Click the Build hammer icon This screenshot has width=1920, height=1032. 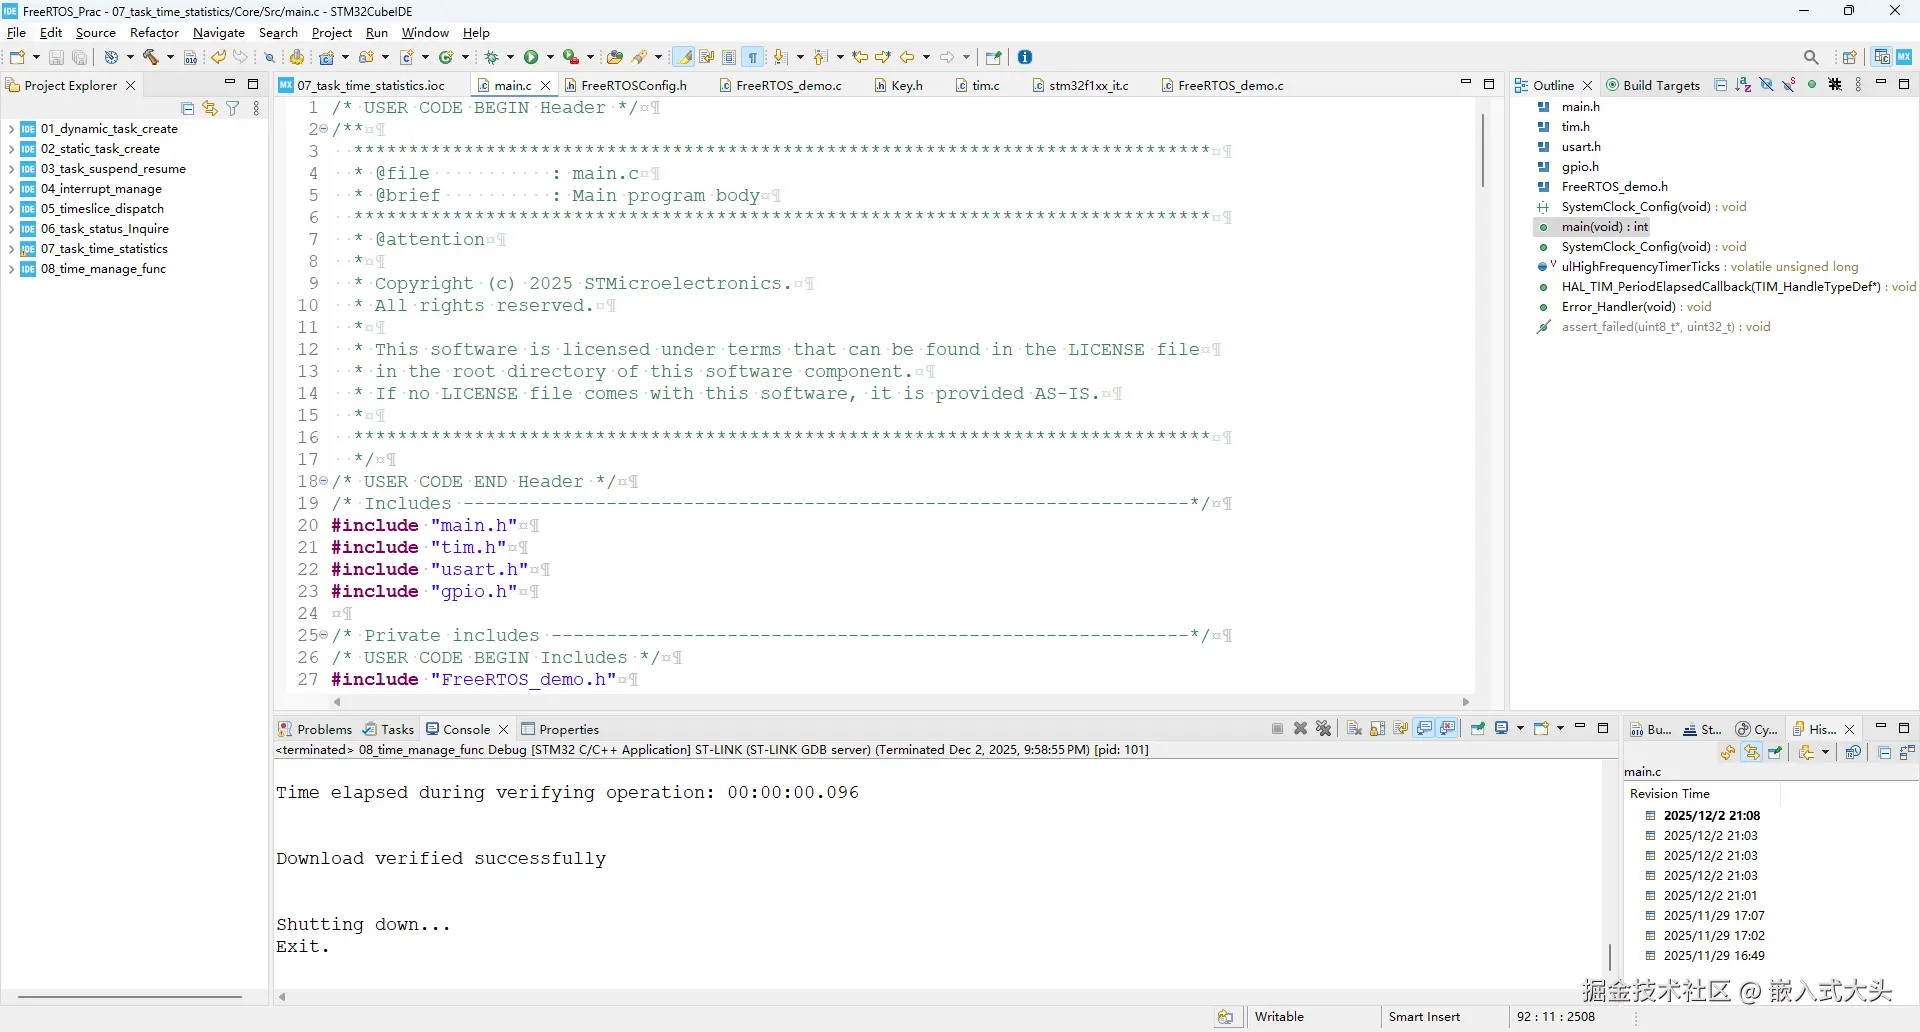(x=151, y=57)
